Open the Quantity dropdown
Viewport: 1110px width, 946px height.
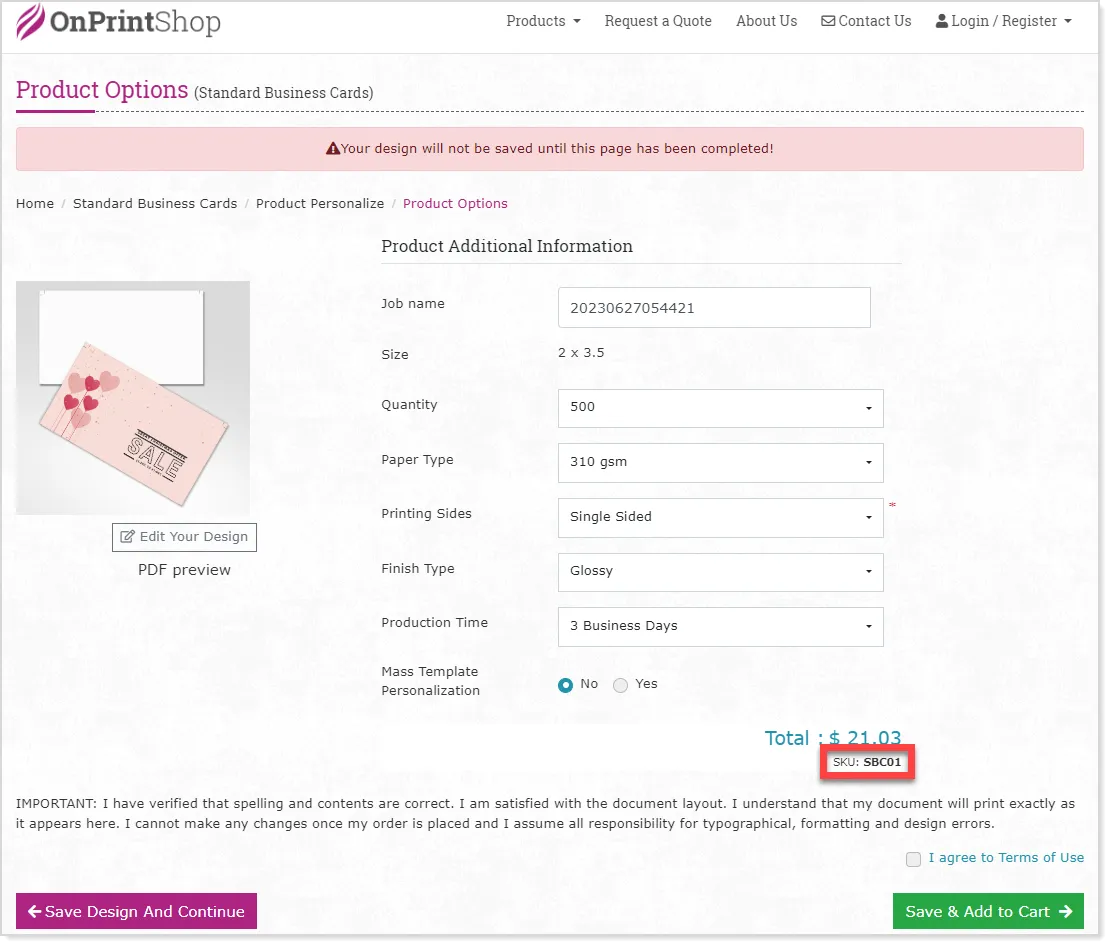click(720, 407)
